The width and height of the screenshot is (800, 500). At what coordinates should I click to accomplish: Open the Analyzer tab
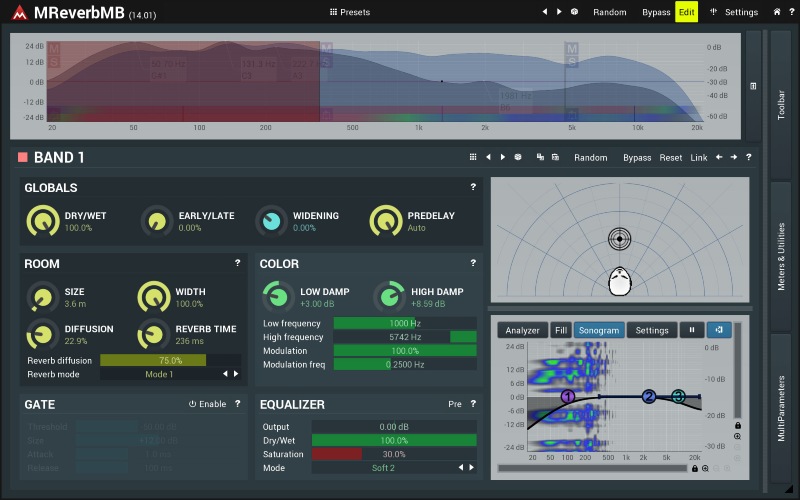[x=522, y=330]
